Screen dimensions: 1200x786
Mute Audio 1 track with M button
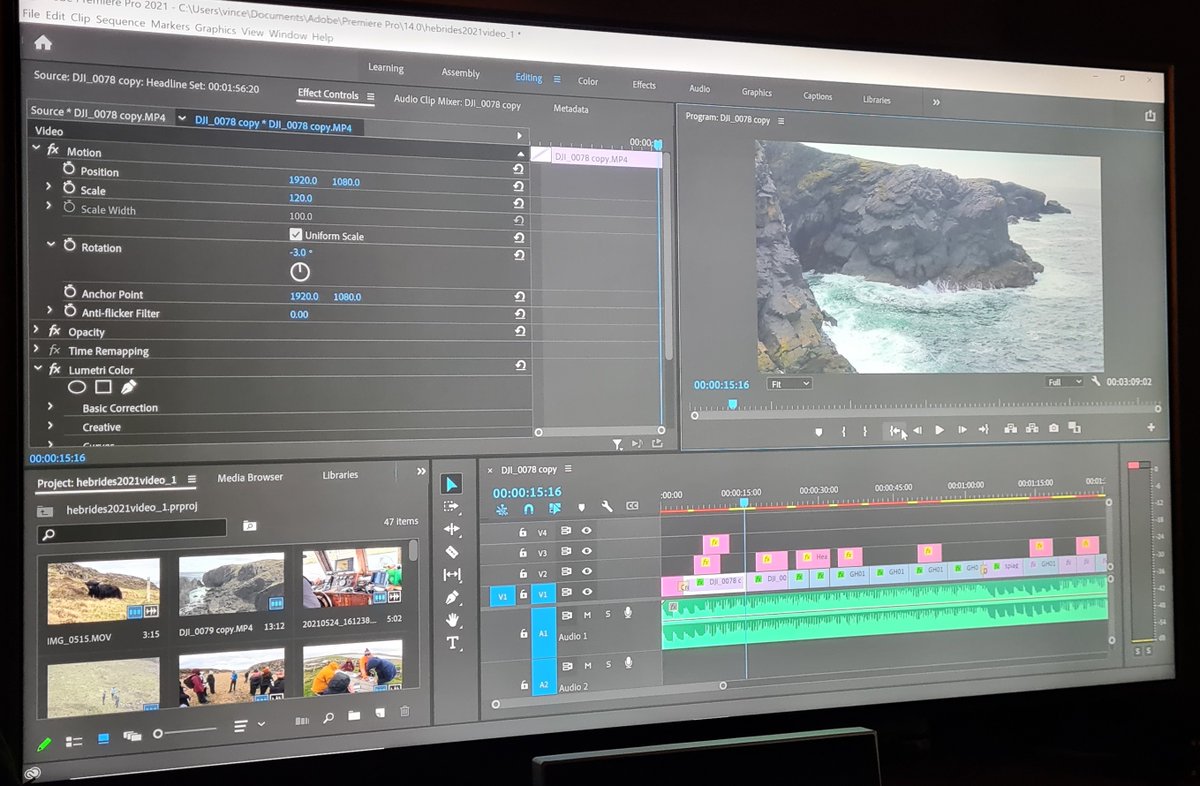pos(588,614)
